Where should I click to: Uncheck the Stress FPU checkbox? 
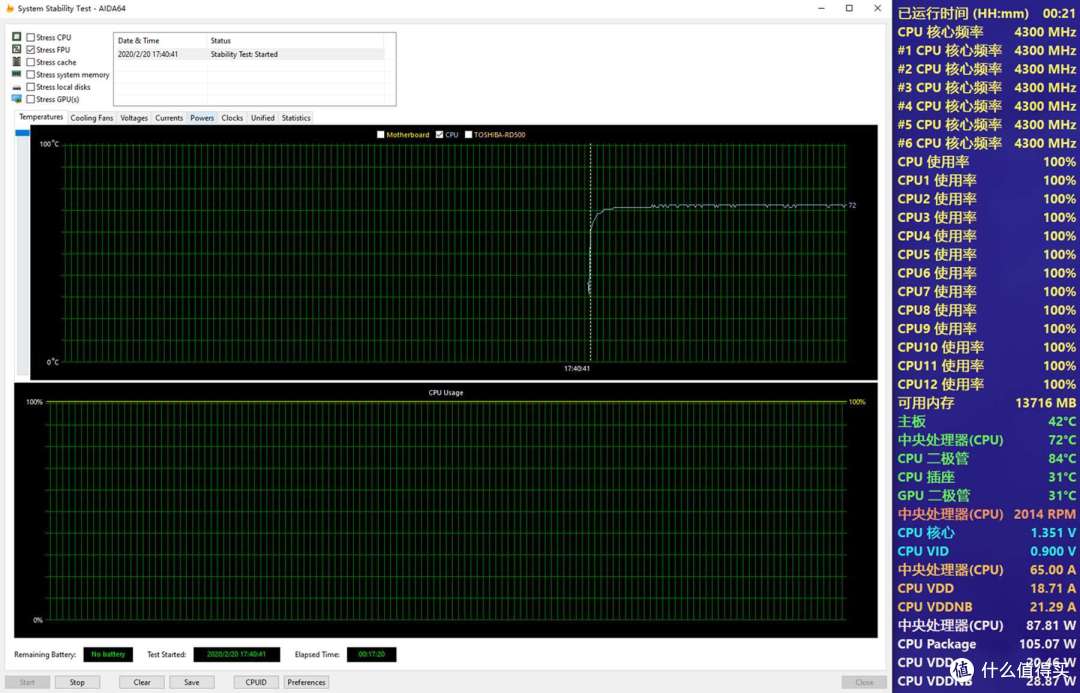point(30,50)
